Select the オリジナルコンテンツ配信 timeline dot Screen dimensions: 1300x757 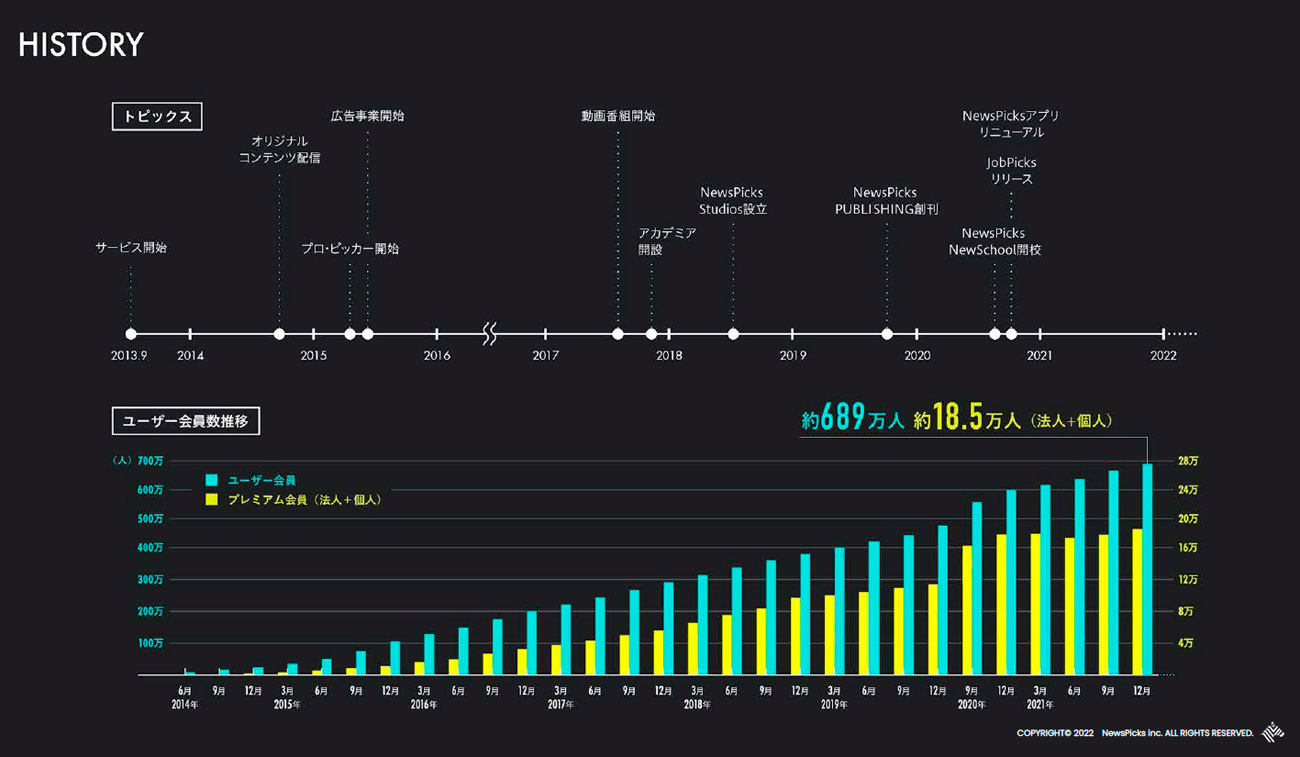279,334
